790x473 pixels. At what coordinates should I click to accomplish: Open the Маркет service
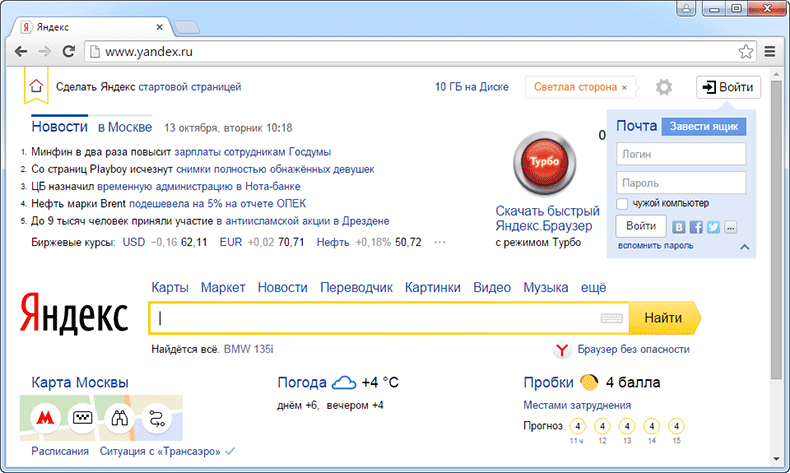tap(223, 288)
